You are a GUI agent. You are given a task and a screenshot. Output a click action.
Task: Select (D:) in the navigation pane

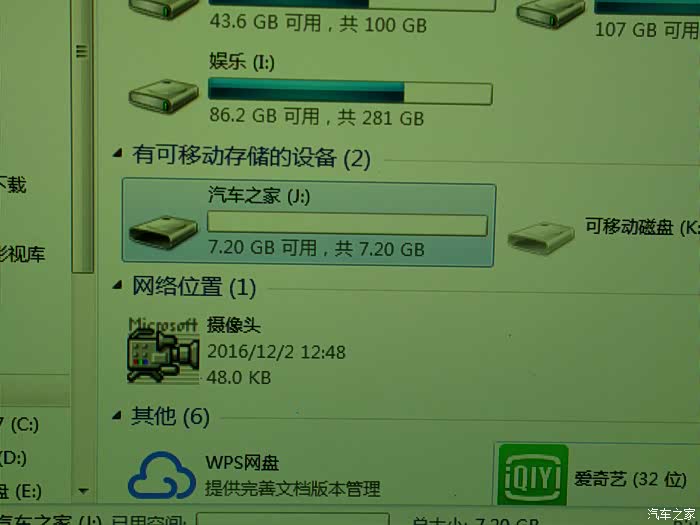tap(13, 458)
